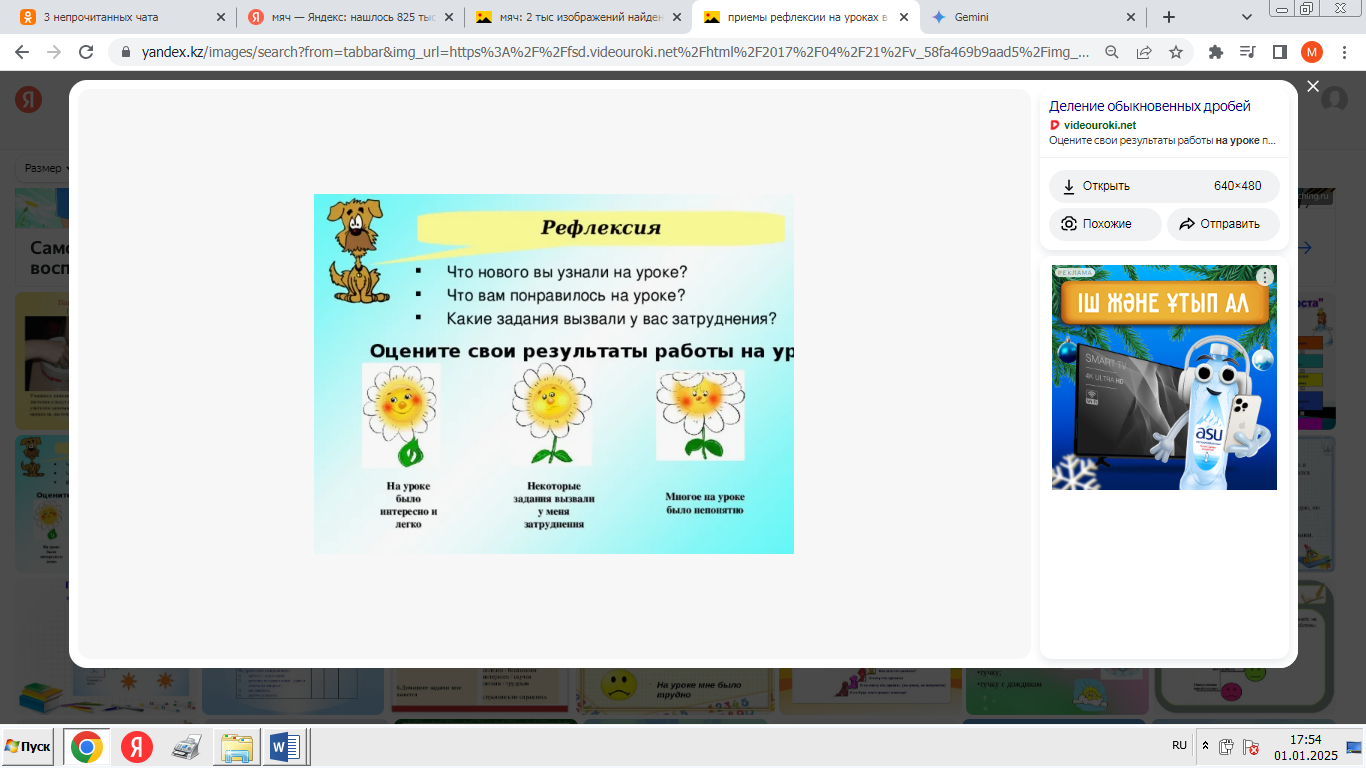Go forward to the next page
This screenshot has height=768, width=1366.
(54, 52)
